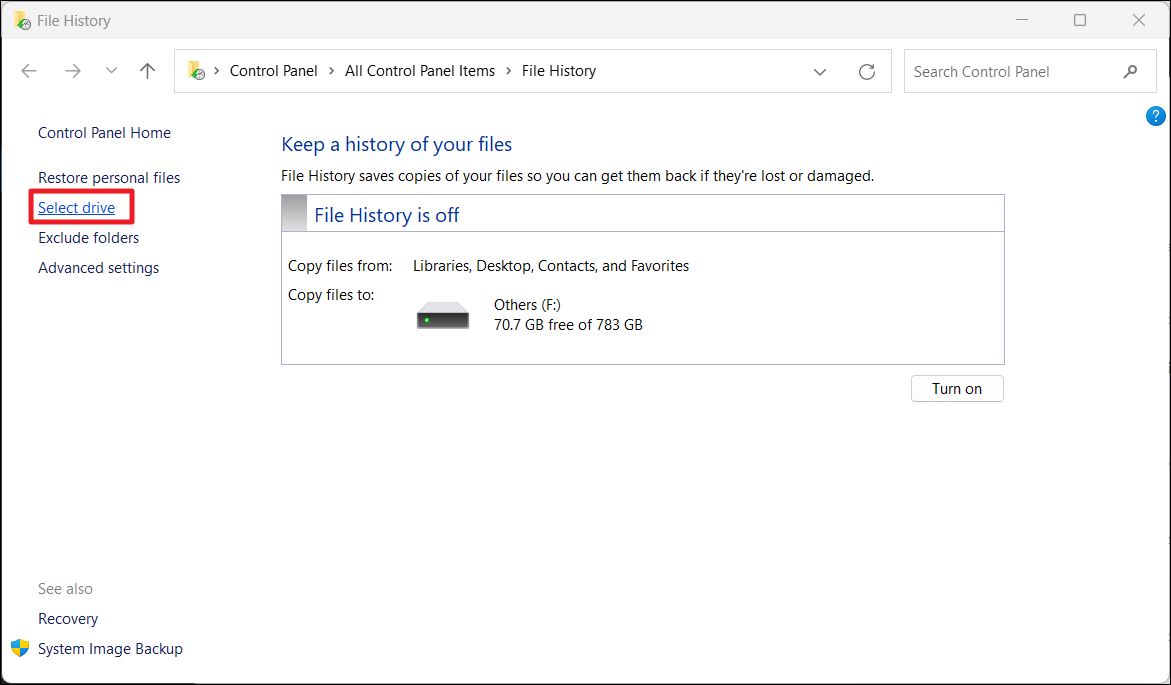Click the Others (F:) drive icon
Screen dimensions: 1171x685
[x=442, y=316]
